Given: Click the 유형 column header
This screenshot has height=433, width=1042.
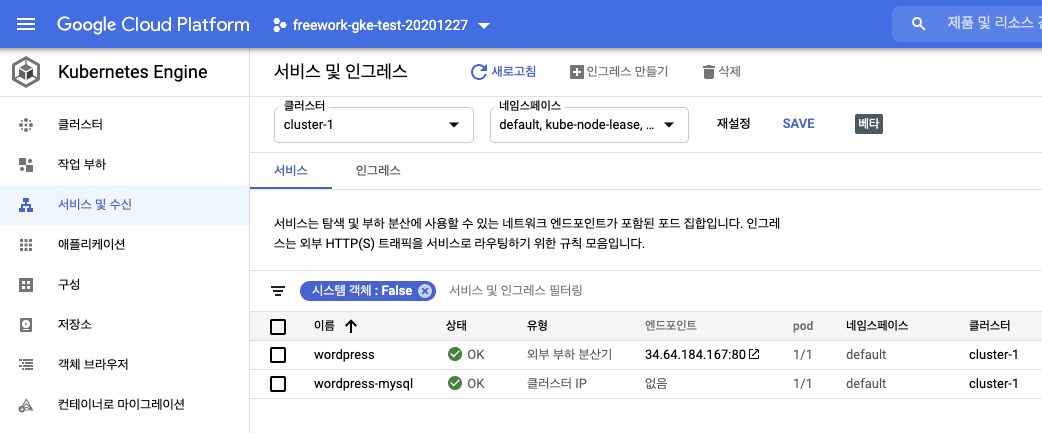Looking at the screenshot, I should (538, 326).
